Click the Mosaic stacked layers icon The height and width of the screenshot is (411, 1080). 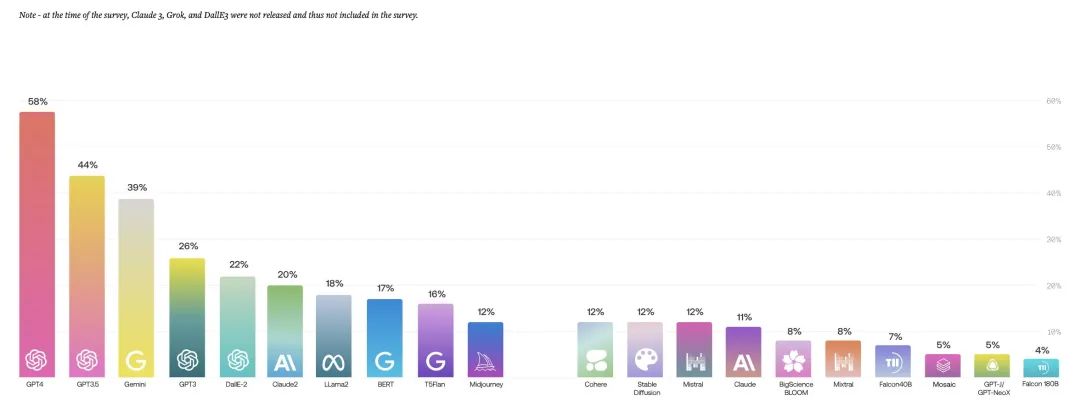(x=941, y=365)
